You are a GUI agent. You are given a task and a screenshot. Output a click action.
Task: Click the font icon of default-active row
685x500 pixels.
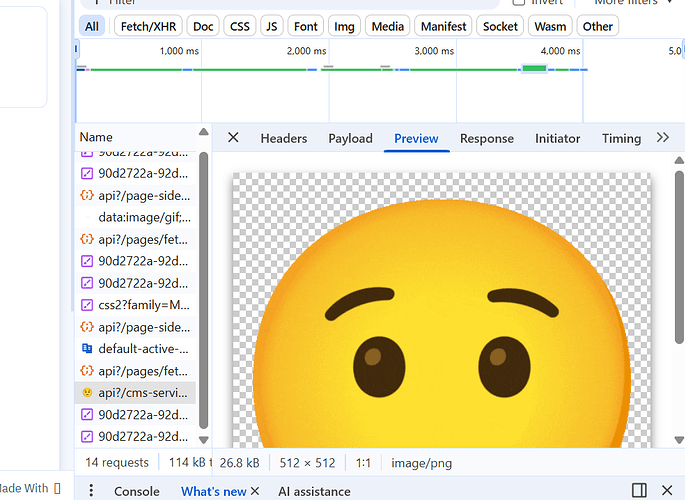pos(87,348)
